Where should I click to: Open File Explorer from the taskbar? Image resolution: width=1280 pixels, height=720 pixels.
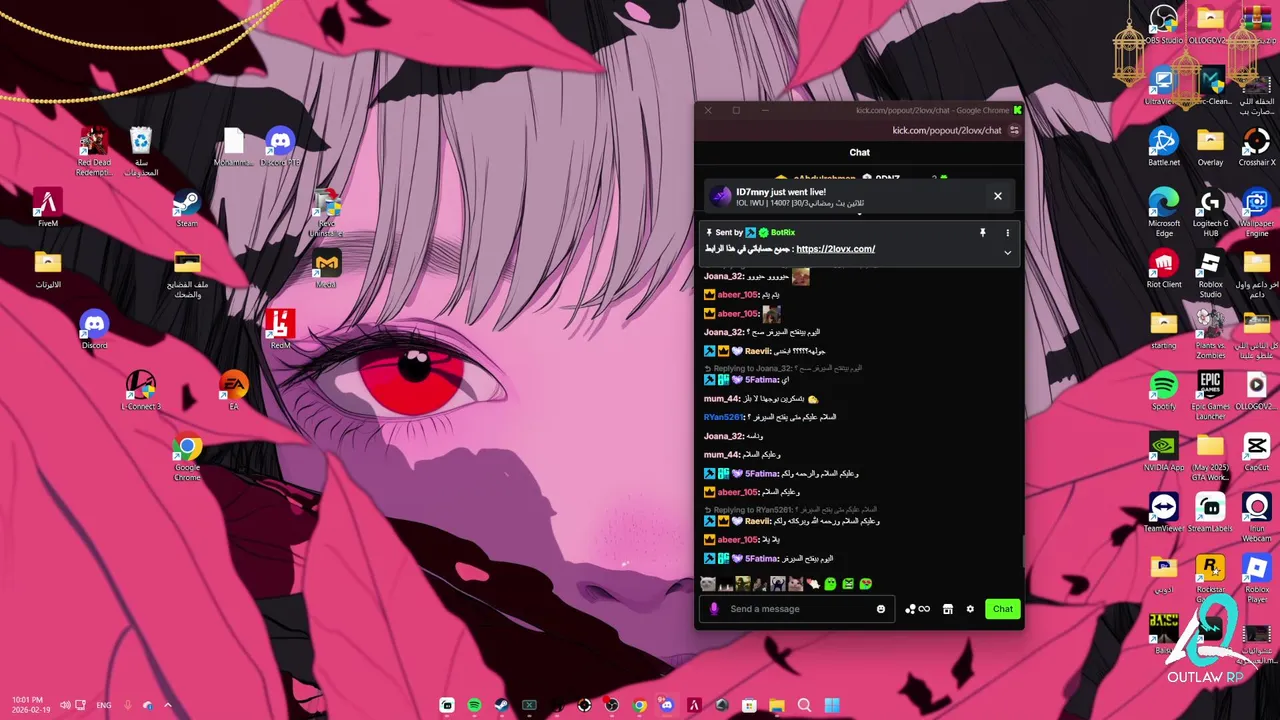click(x=777, y=705)
